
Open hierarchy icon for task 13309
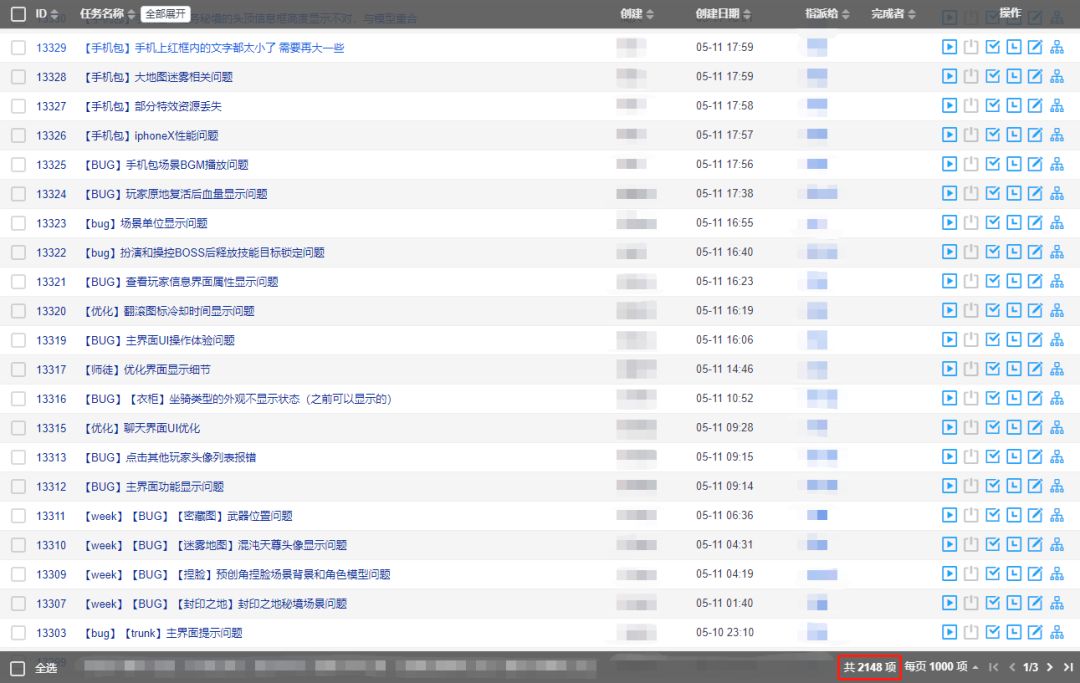[1057, 574]
